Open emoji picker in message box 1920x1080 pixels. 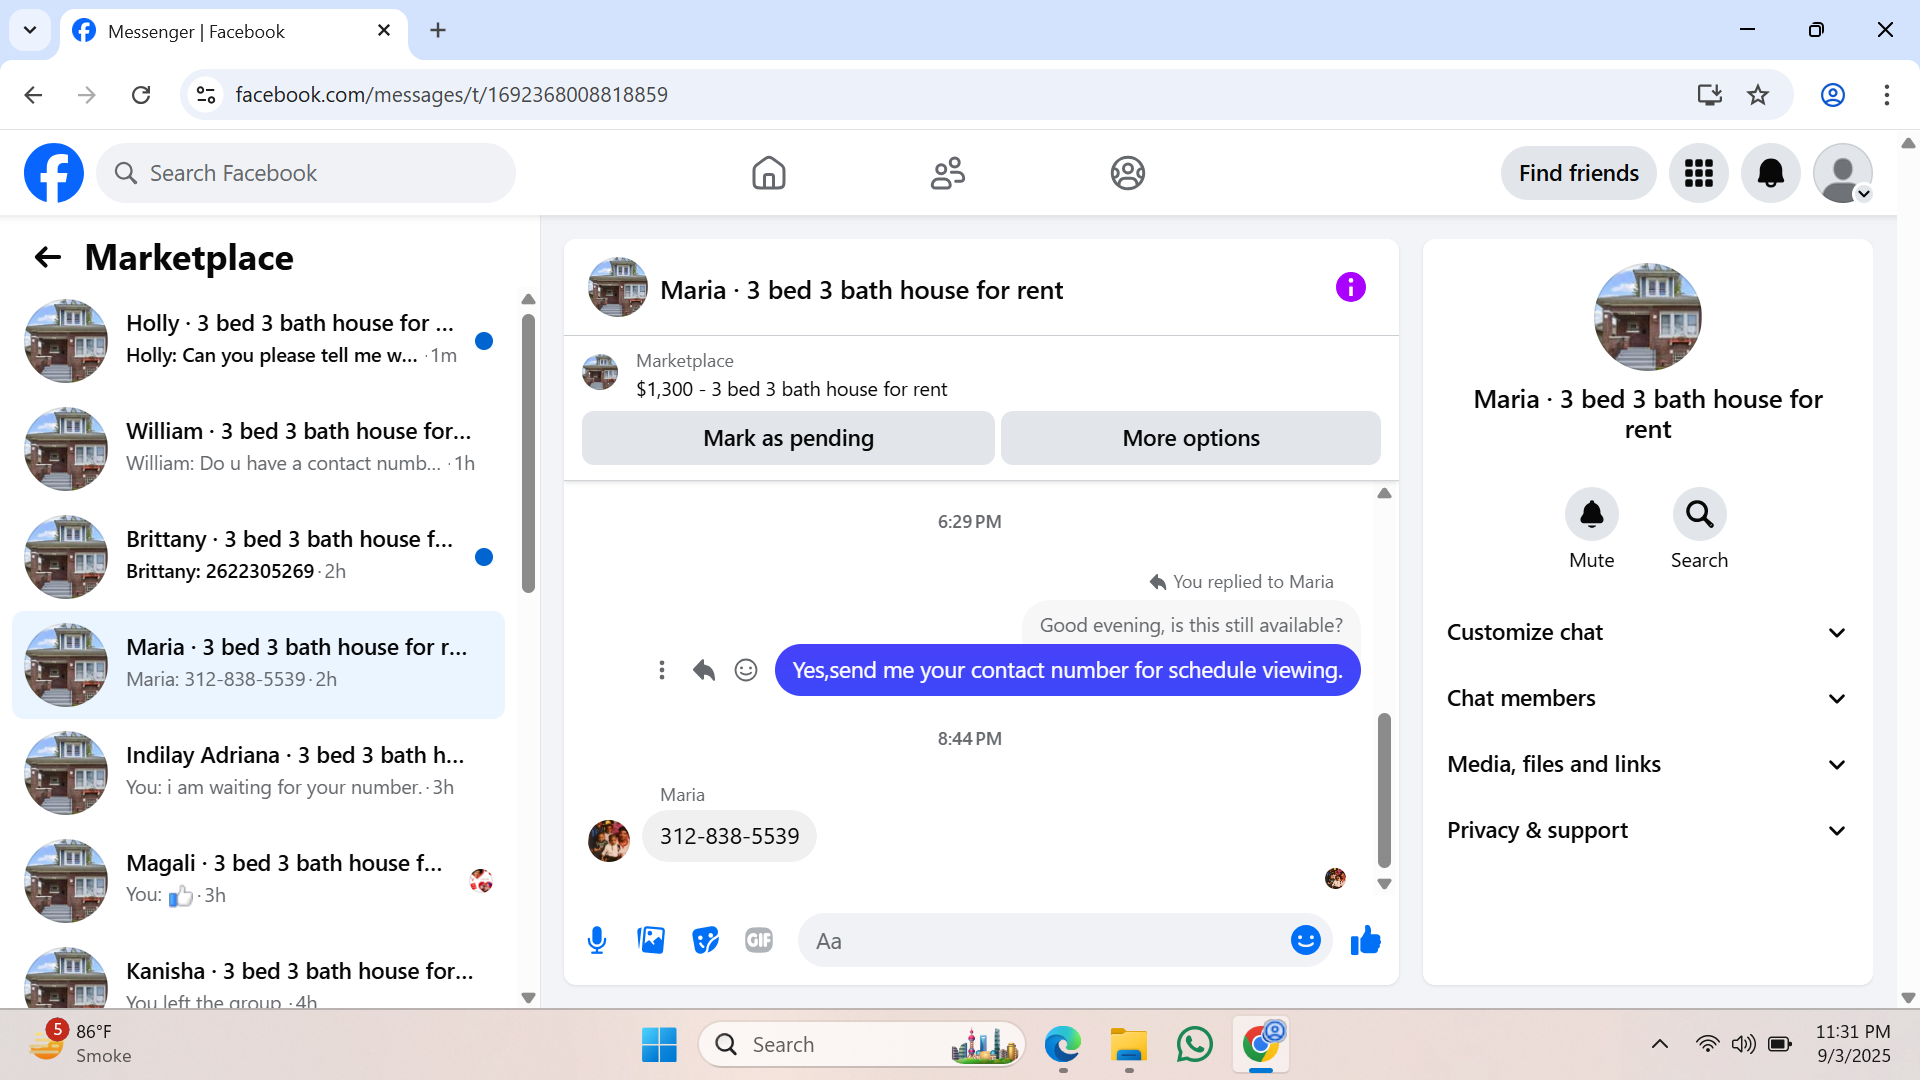click(x=1305, y=940)
